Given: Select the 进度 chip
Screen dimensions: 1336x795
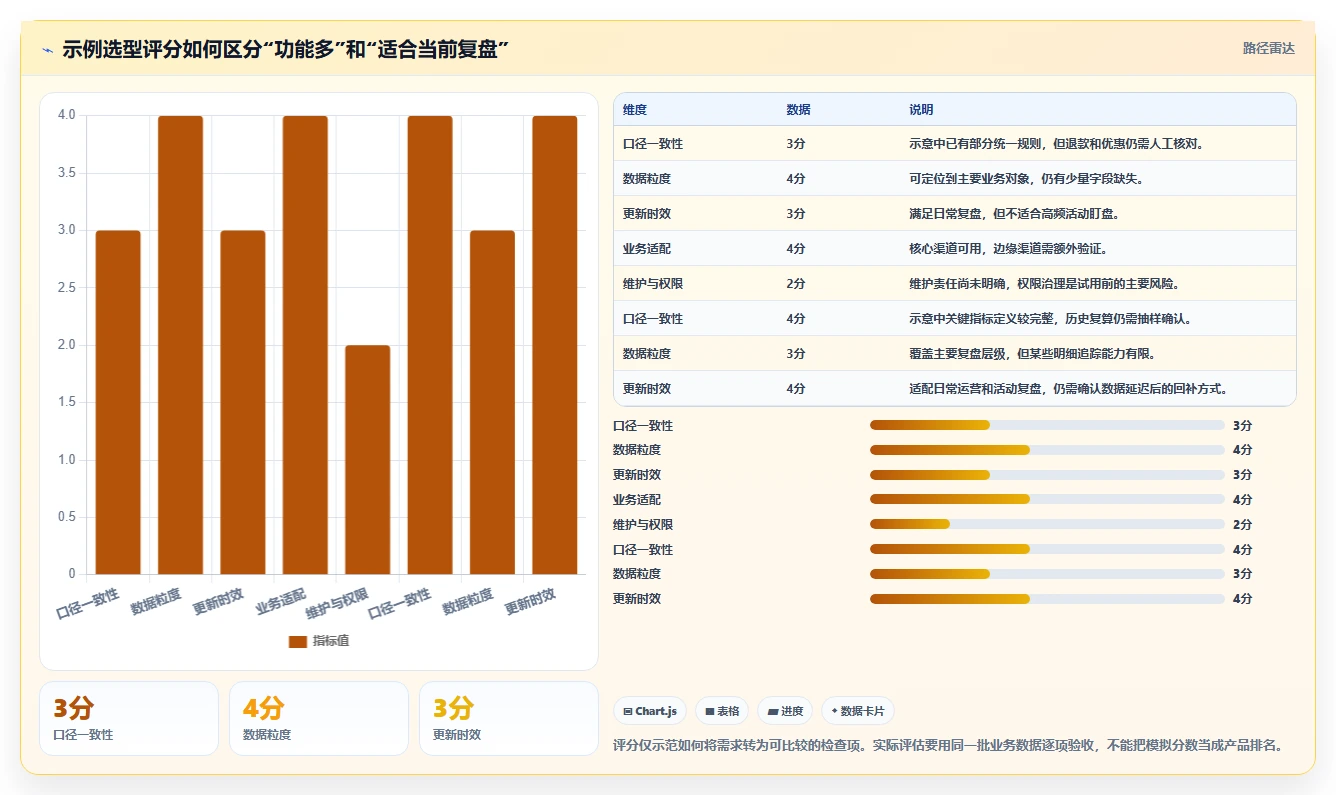Looking at the screenshot, I should 785,711.
